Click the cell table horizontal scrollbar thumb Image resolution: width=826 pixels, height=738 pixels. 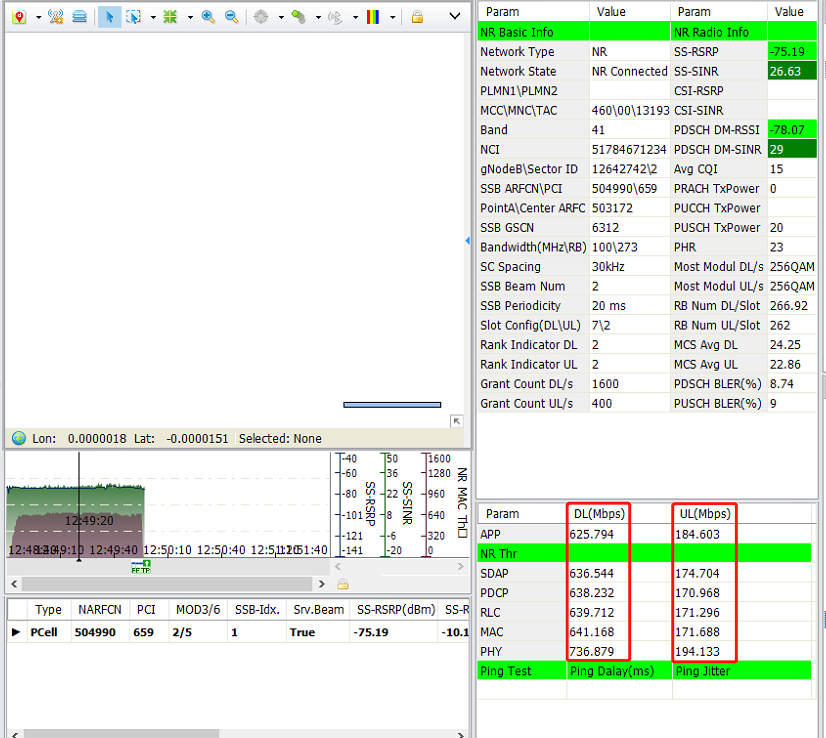click(122, 734)
